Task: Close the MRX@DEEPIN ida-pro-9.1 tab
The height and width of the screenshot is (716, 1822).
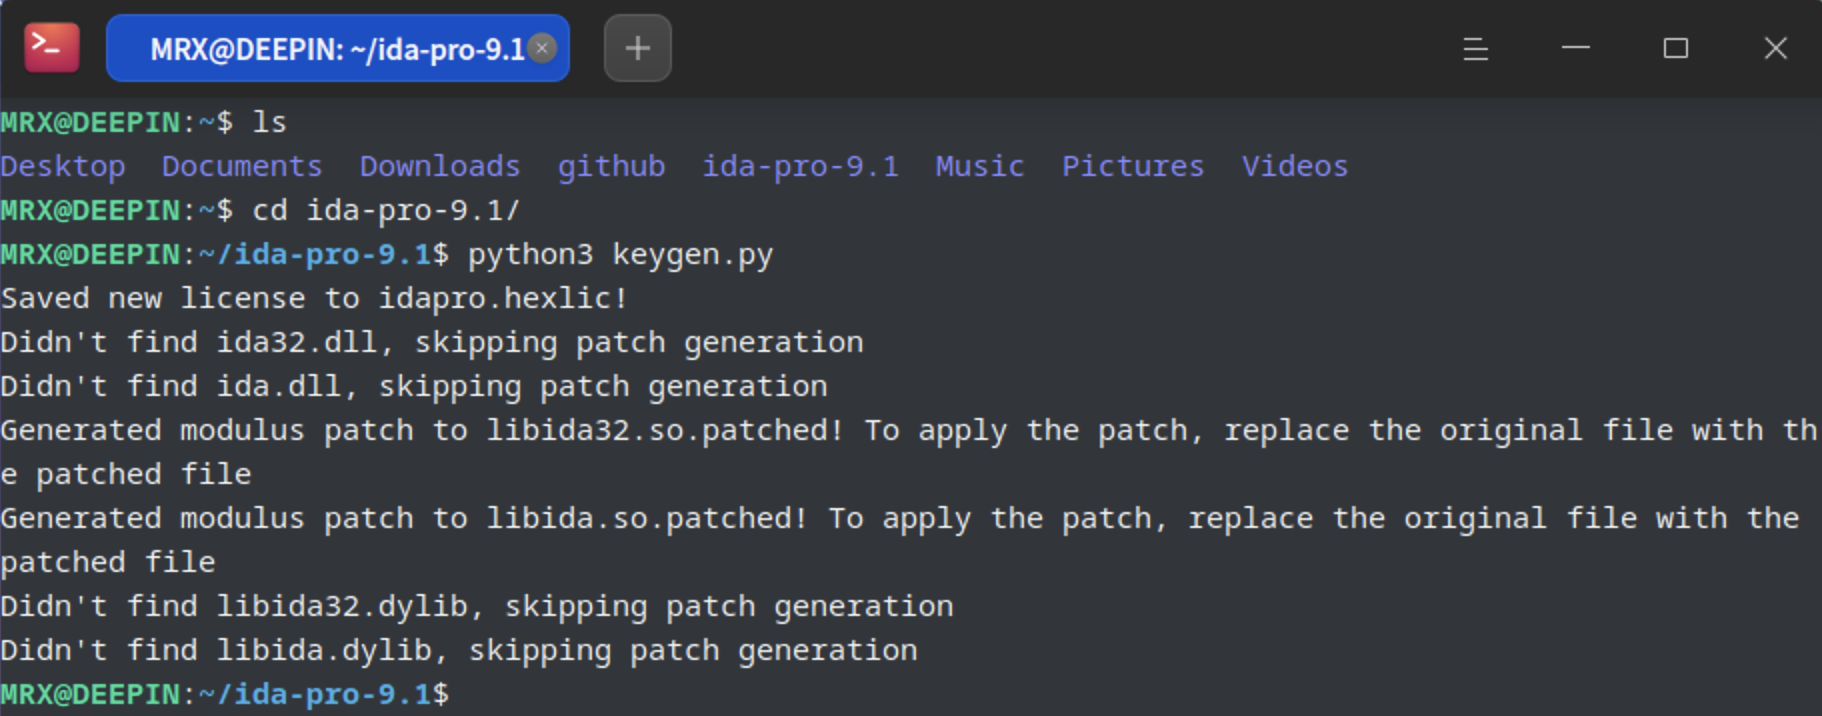Action: (542, 48)
